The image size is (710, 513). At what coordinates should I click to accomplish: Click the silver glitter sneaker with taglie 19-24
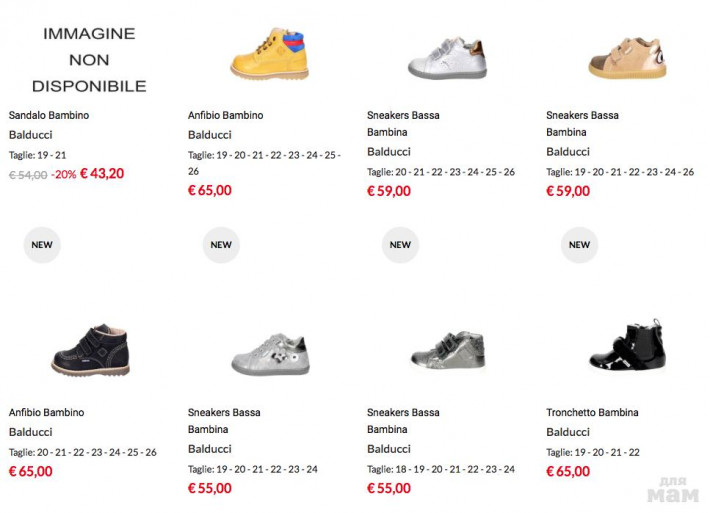268,352
